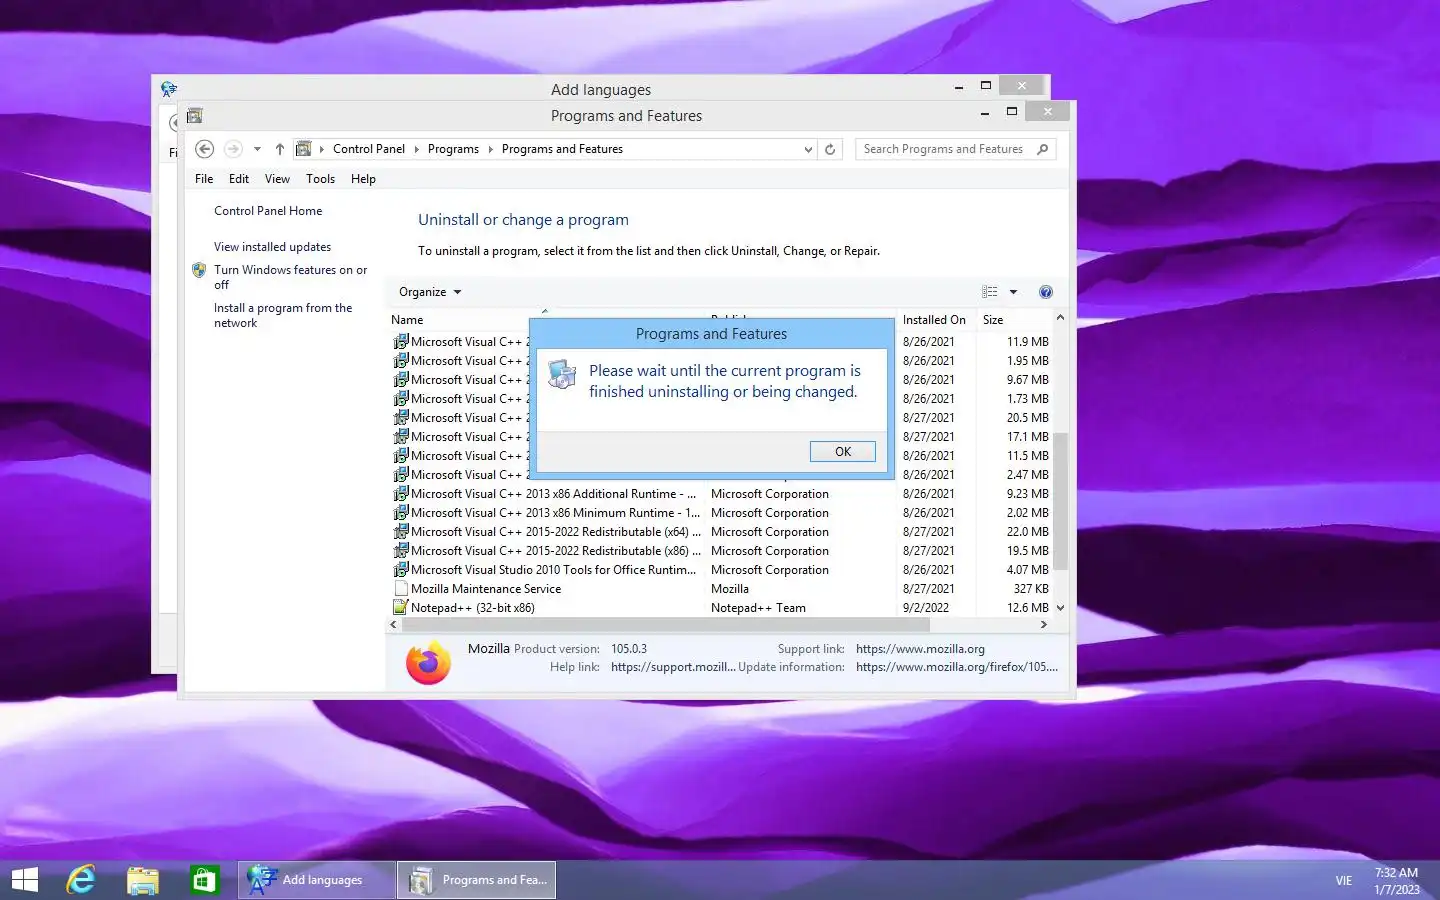The width and height of the screenshot is (1440, 900).
Task: Open the view options dropdown arrow
Action: (x=1013, y=292)
